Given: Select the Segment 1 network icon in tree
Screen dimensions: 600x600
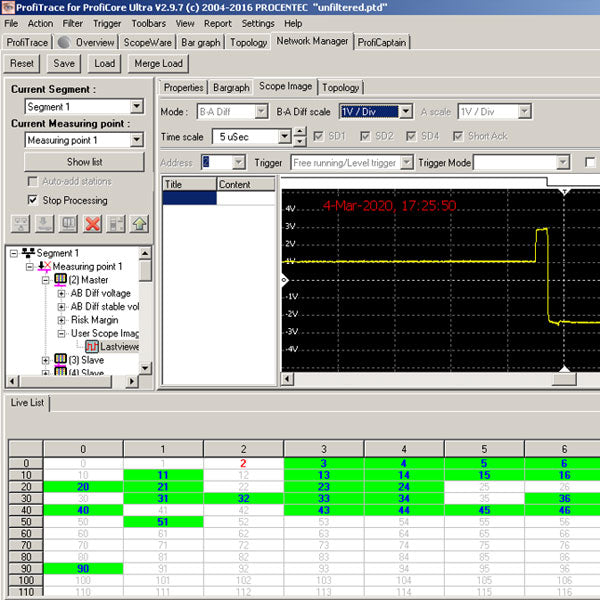Looking at the screenshot, I should coord(27,254).
